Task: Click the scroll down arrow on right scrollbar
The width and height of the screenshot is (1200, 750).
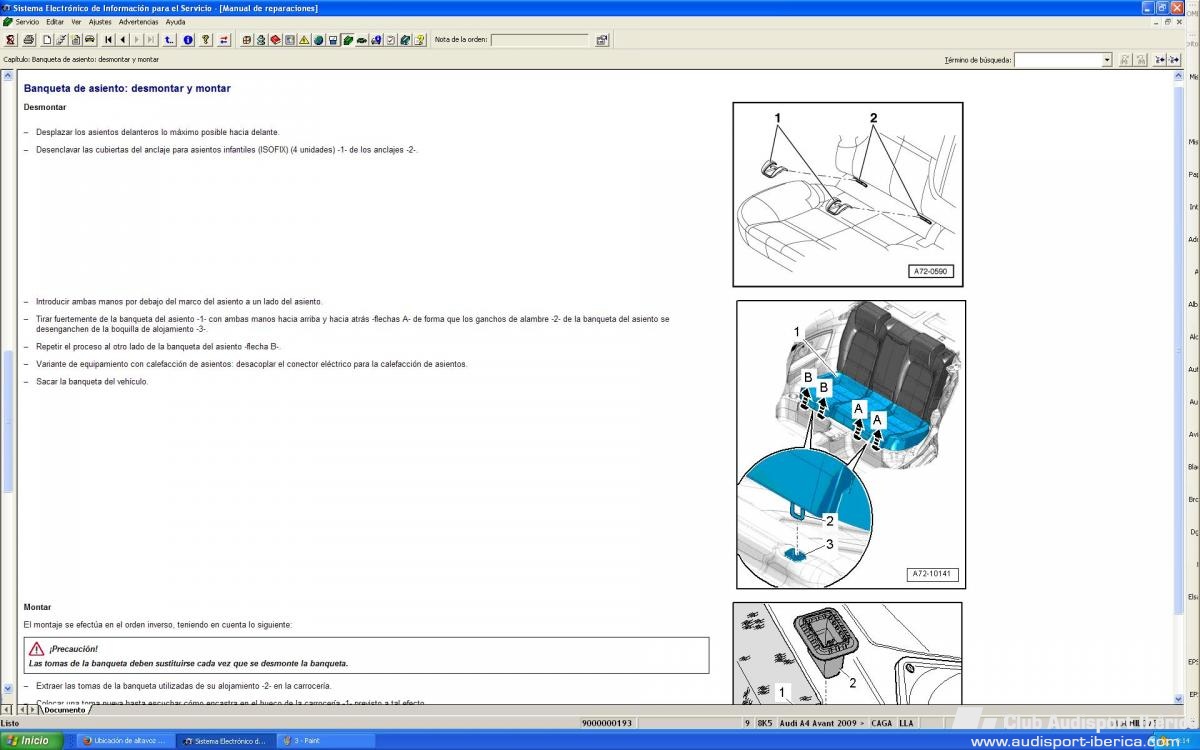Action: point(1180,698)
